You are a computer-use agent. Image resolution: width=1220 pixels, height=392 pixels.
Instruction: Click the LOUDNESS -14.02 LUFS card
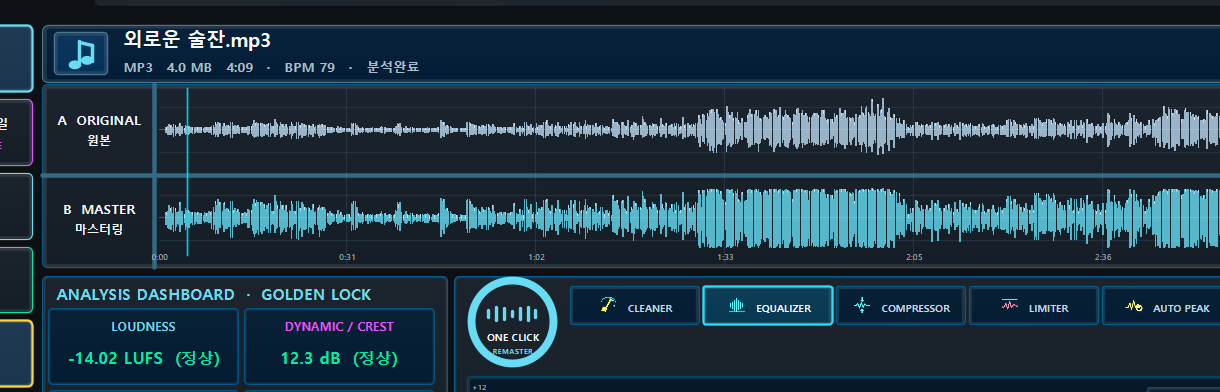pyautogui.click(x=143, y=346)
